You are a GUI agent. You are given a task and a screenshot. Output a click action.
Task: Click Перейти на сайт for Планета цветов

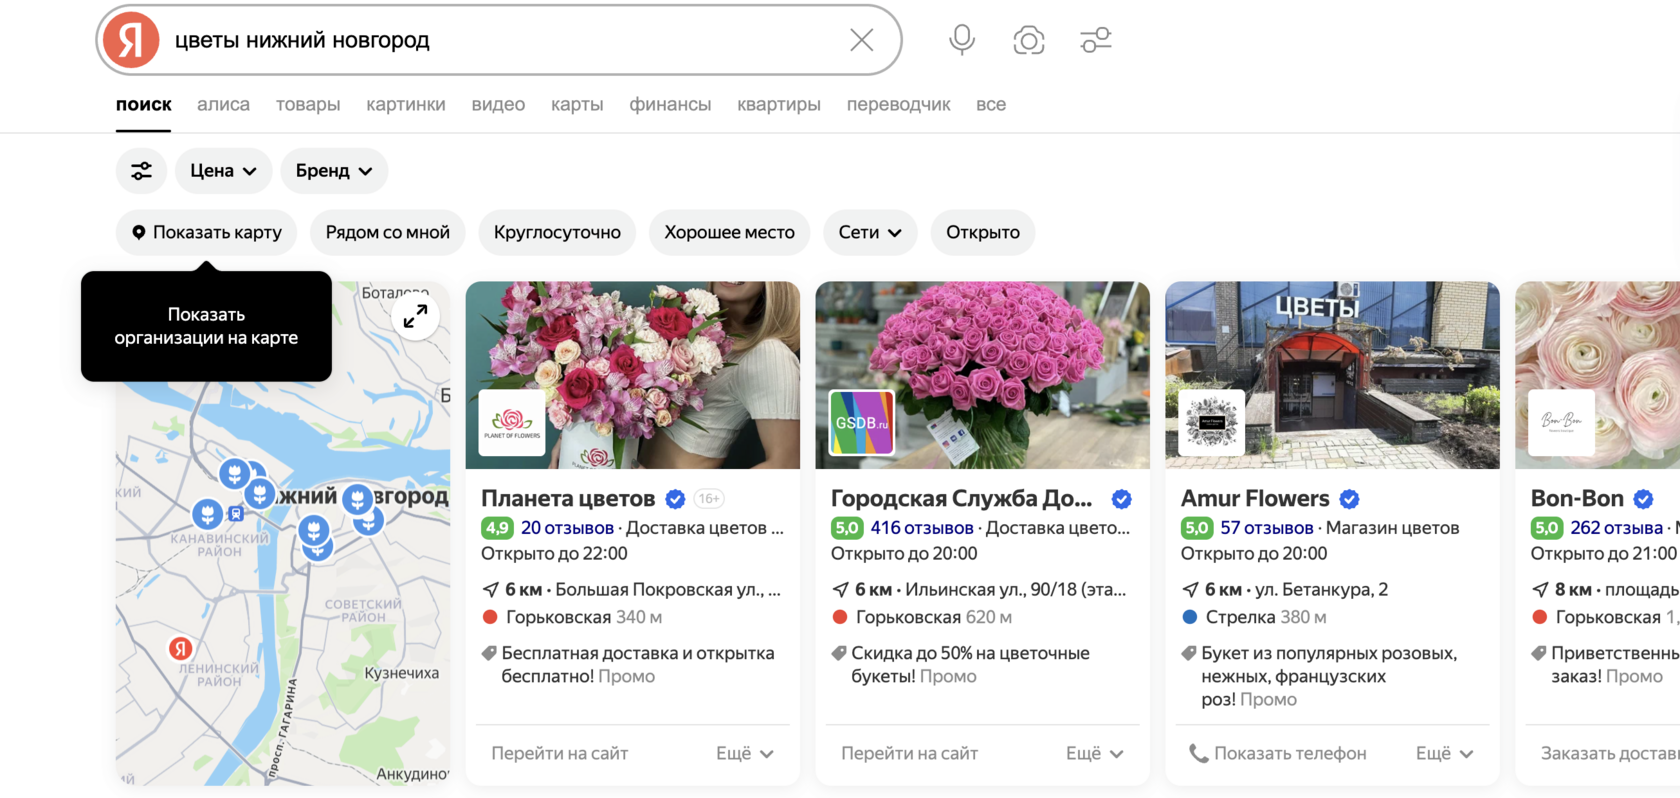[560, 754]
